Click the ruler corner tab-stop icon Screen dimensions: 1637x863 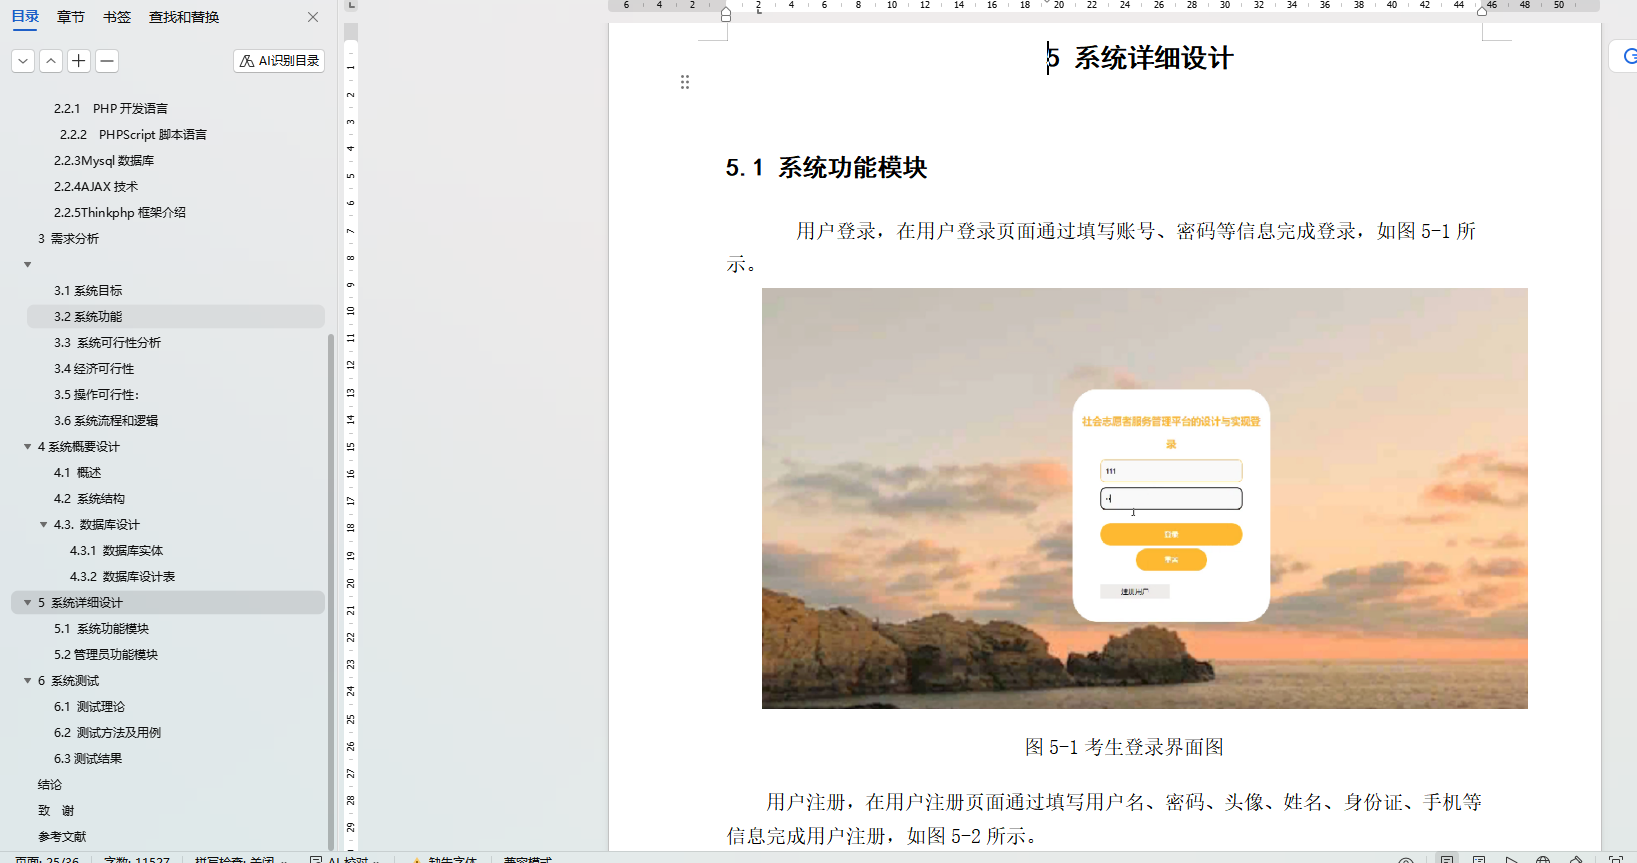click(x=351, y=5)
